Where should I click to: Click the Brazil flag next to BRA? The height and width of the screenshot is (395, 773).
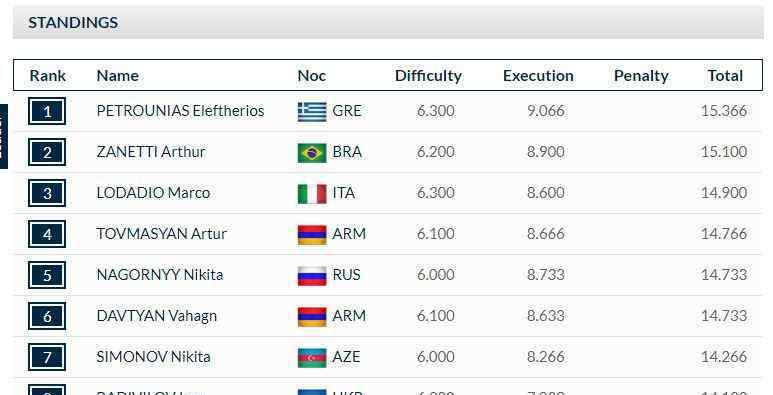click(x=312, y=152)
